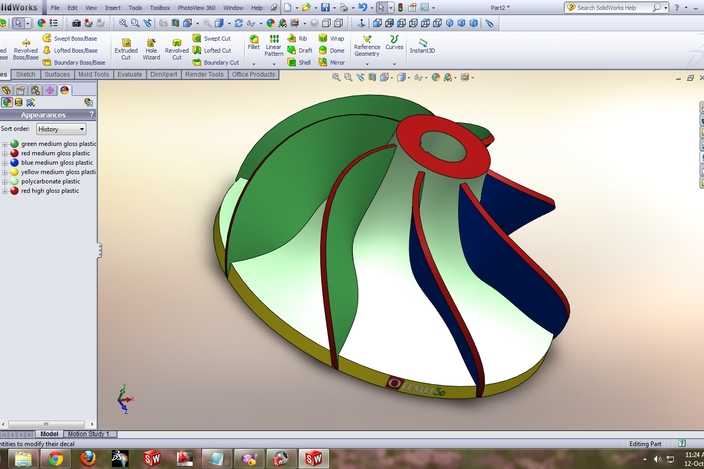Open the Sort order History dropdown

click(61, 129)
